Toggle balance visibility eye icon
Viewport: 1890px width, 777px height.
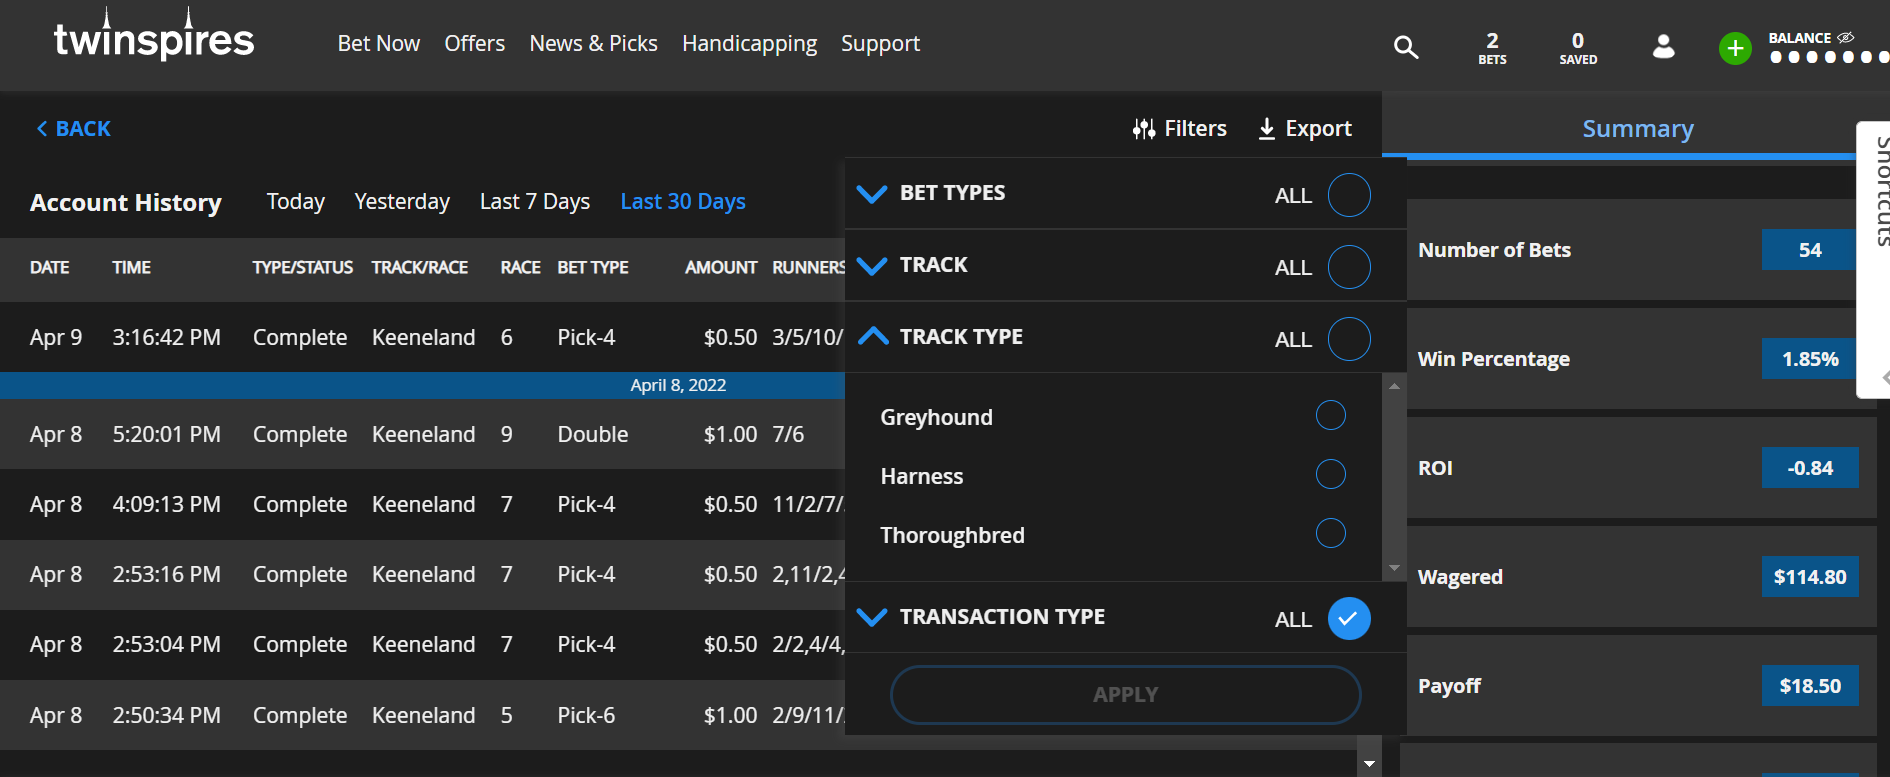click(1846, 38)
